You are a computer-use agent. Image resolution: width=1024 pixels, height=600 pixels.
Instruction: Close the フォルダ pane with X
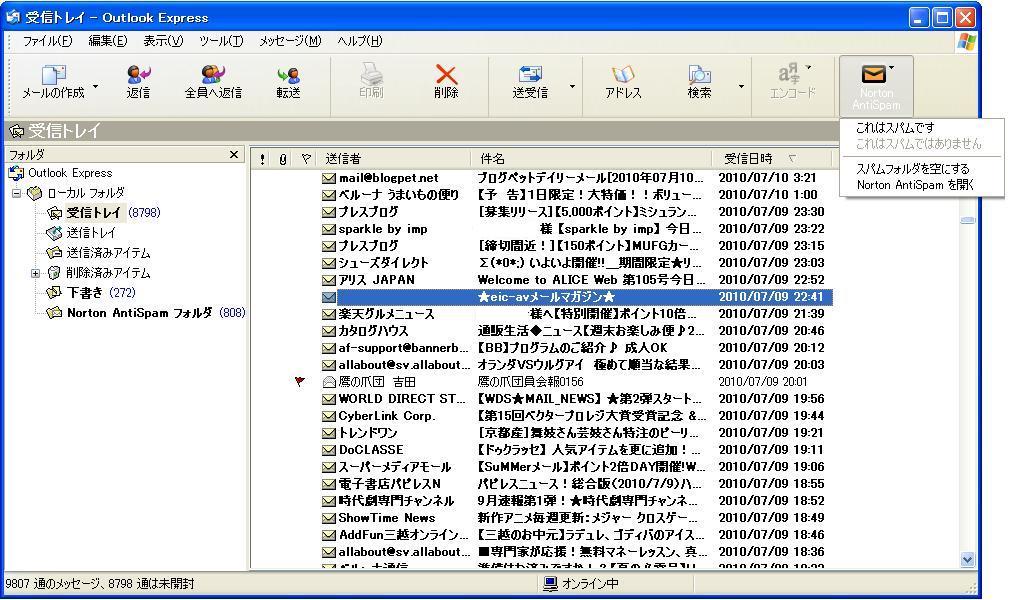234,155
